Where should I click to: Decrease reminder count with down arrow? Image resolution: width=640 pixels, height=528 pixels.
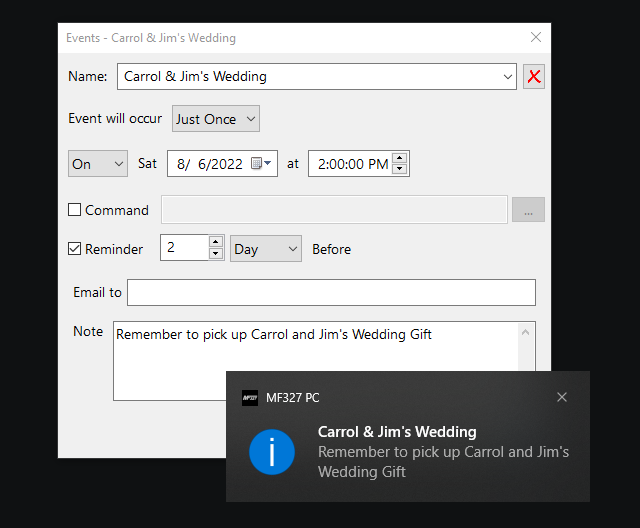click(216, 253)
